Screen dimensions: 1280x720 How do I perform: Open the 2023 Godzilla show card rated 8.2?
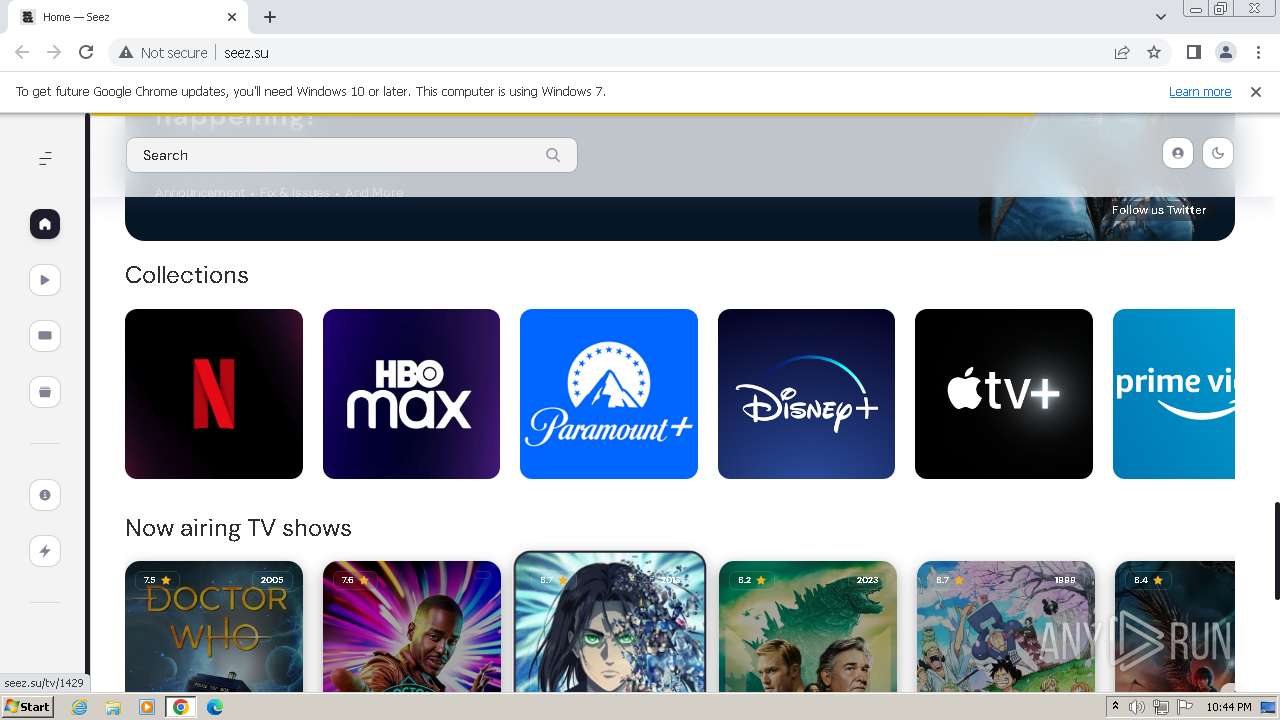[808, 626]
